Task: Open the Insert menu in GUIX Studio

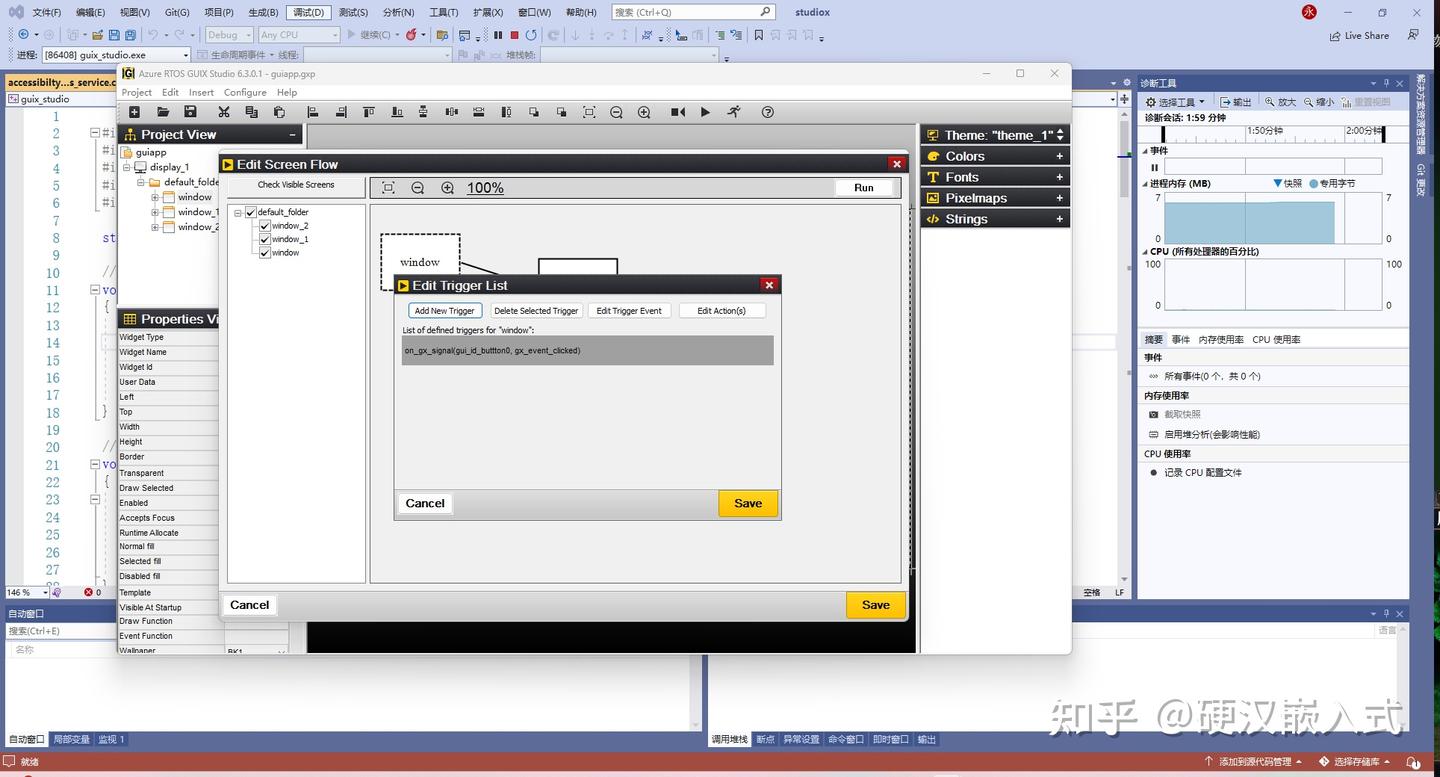Action: coord(200,92)
